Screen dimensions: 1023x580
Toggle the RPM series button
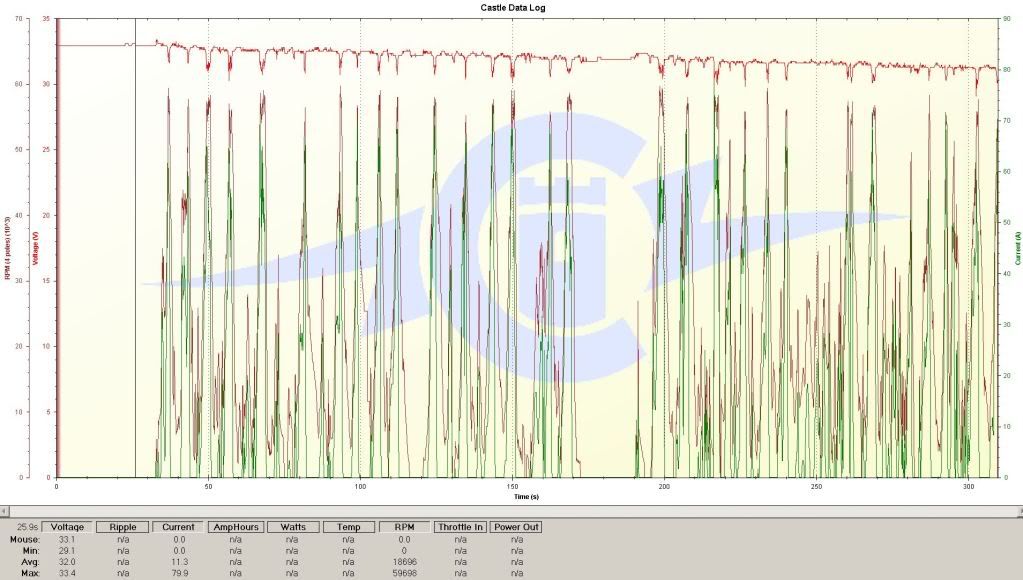pos(404,527)
